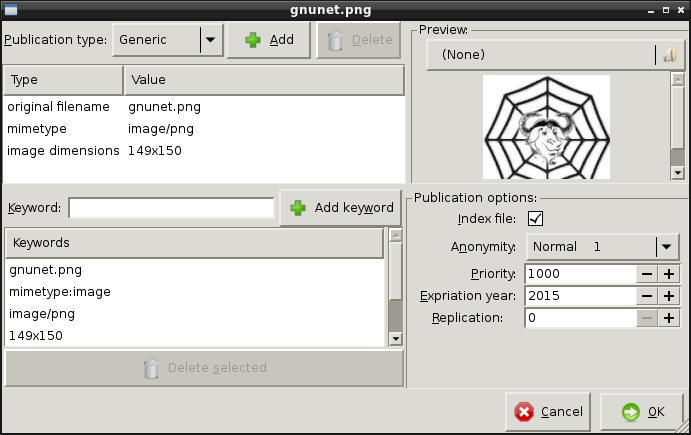Image resolution: width=691 pixels, height=435 pixels.
Task: Click the preview pane scroll-down arrow
Action: coord(678,172)
